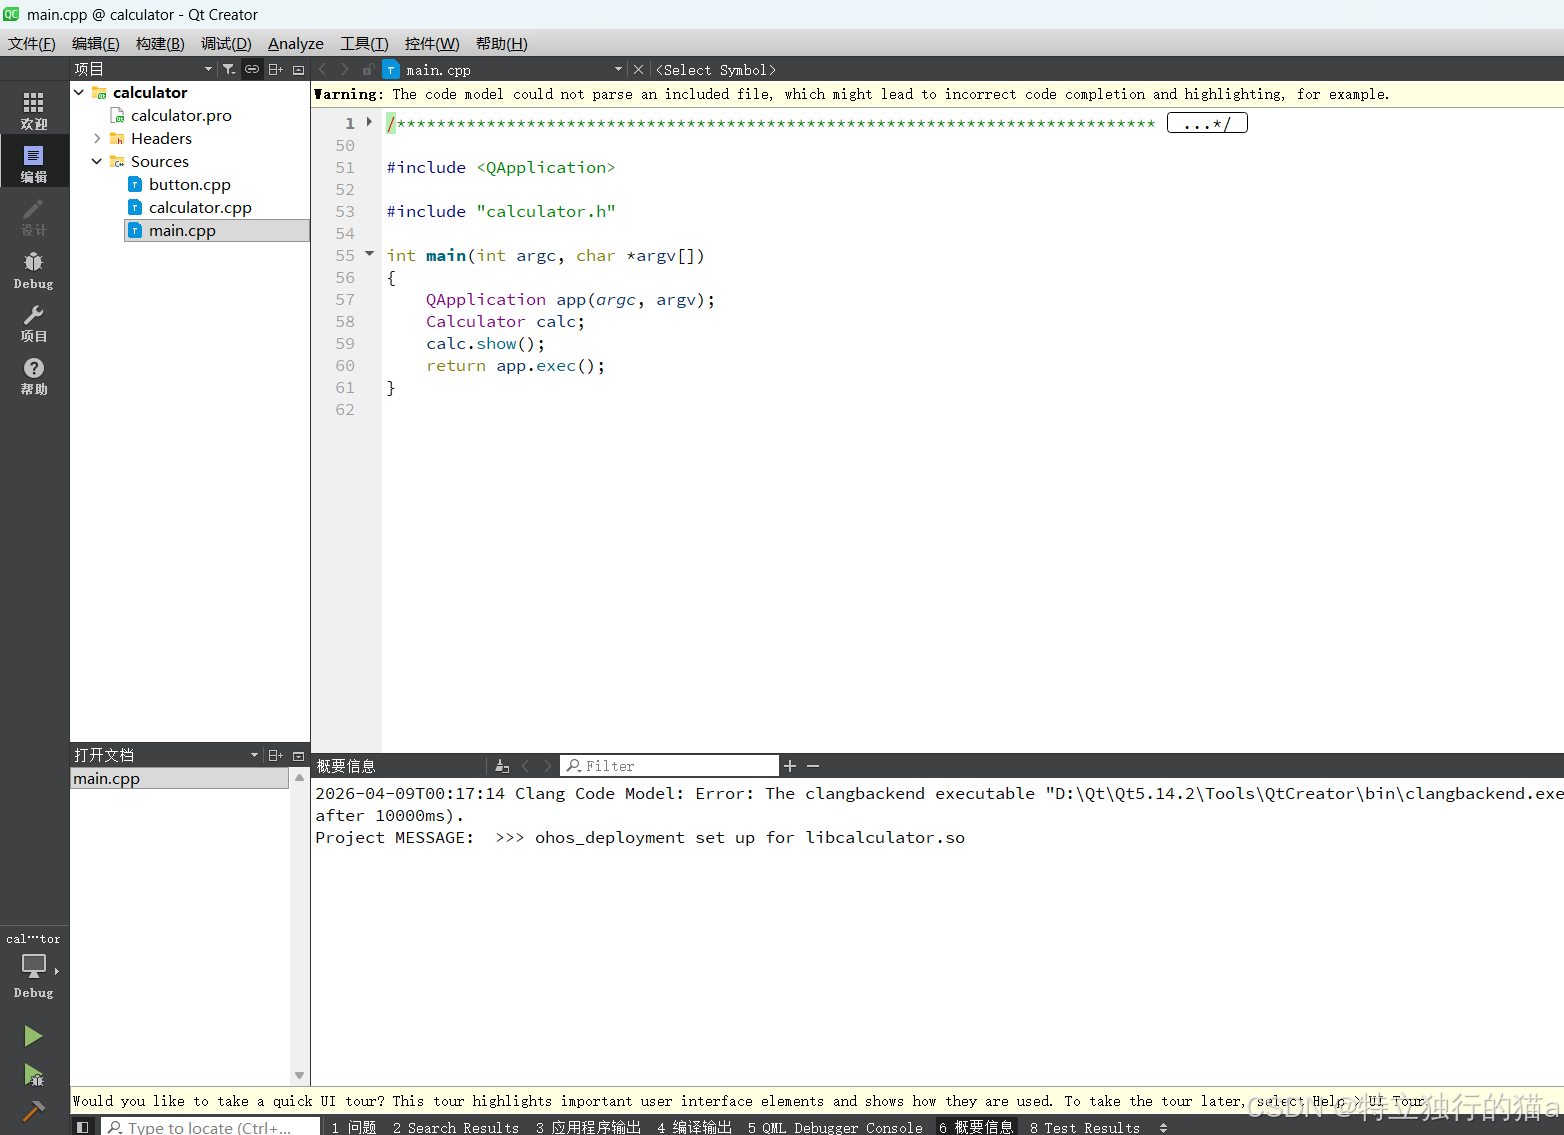Show the 5 QML Debugger Console pane
1564x1135 pixels.
click(835, 1127)
